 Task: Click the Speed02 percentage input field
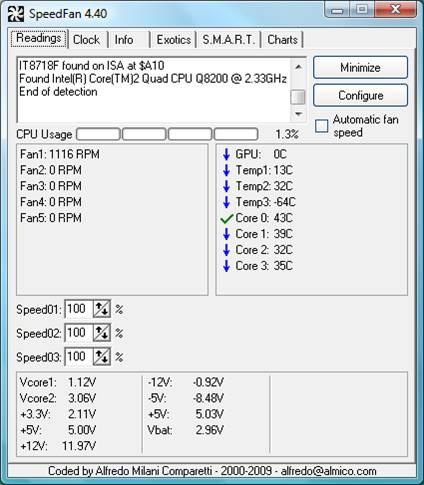coord(79,333)
